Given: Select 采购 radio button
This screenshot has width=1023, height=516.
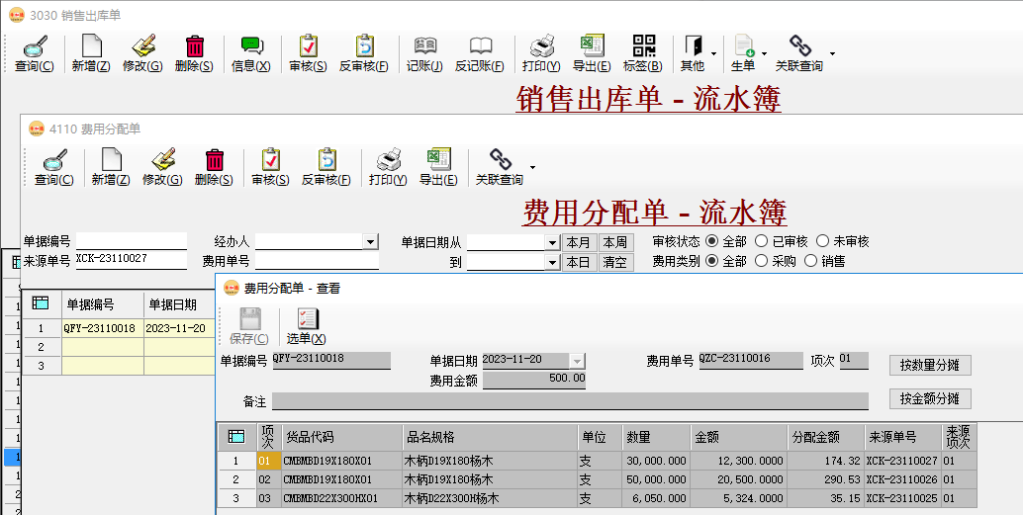Looking at the screenshot, I should point(761,262).
